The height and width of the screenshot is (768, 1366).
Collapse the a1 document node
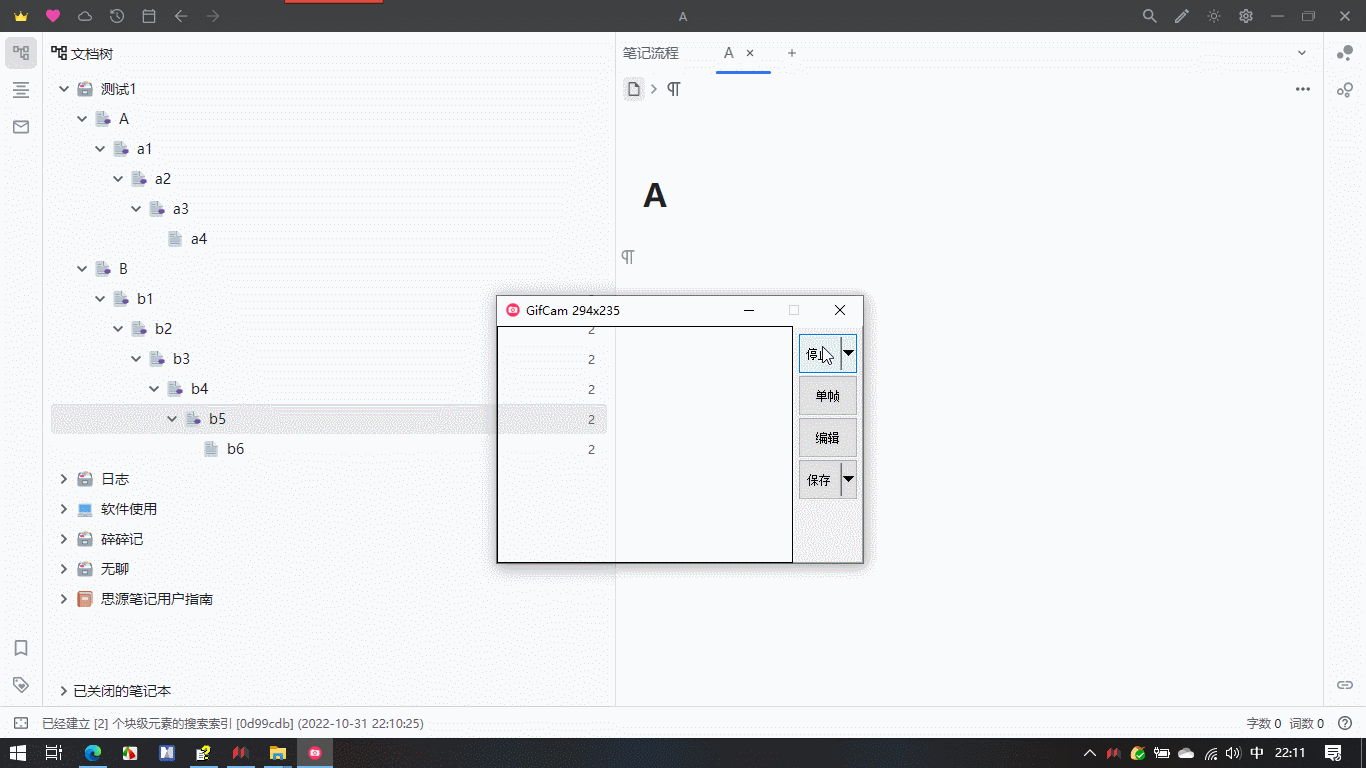100,149
